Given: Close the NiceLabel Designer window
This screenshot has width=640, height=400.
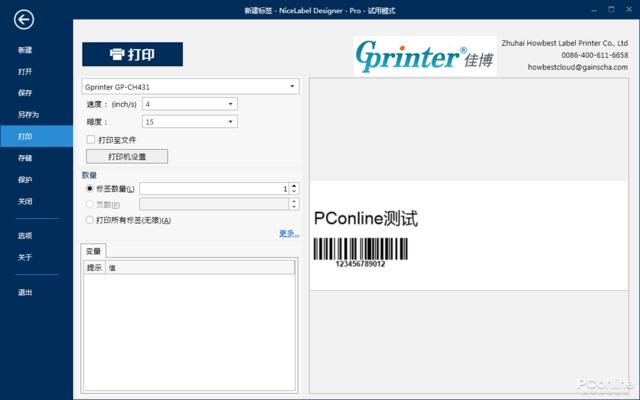Looking at the screenshot, I should click(629, 9).
